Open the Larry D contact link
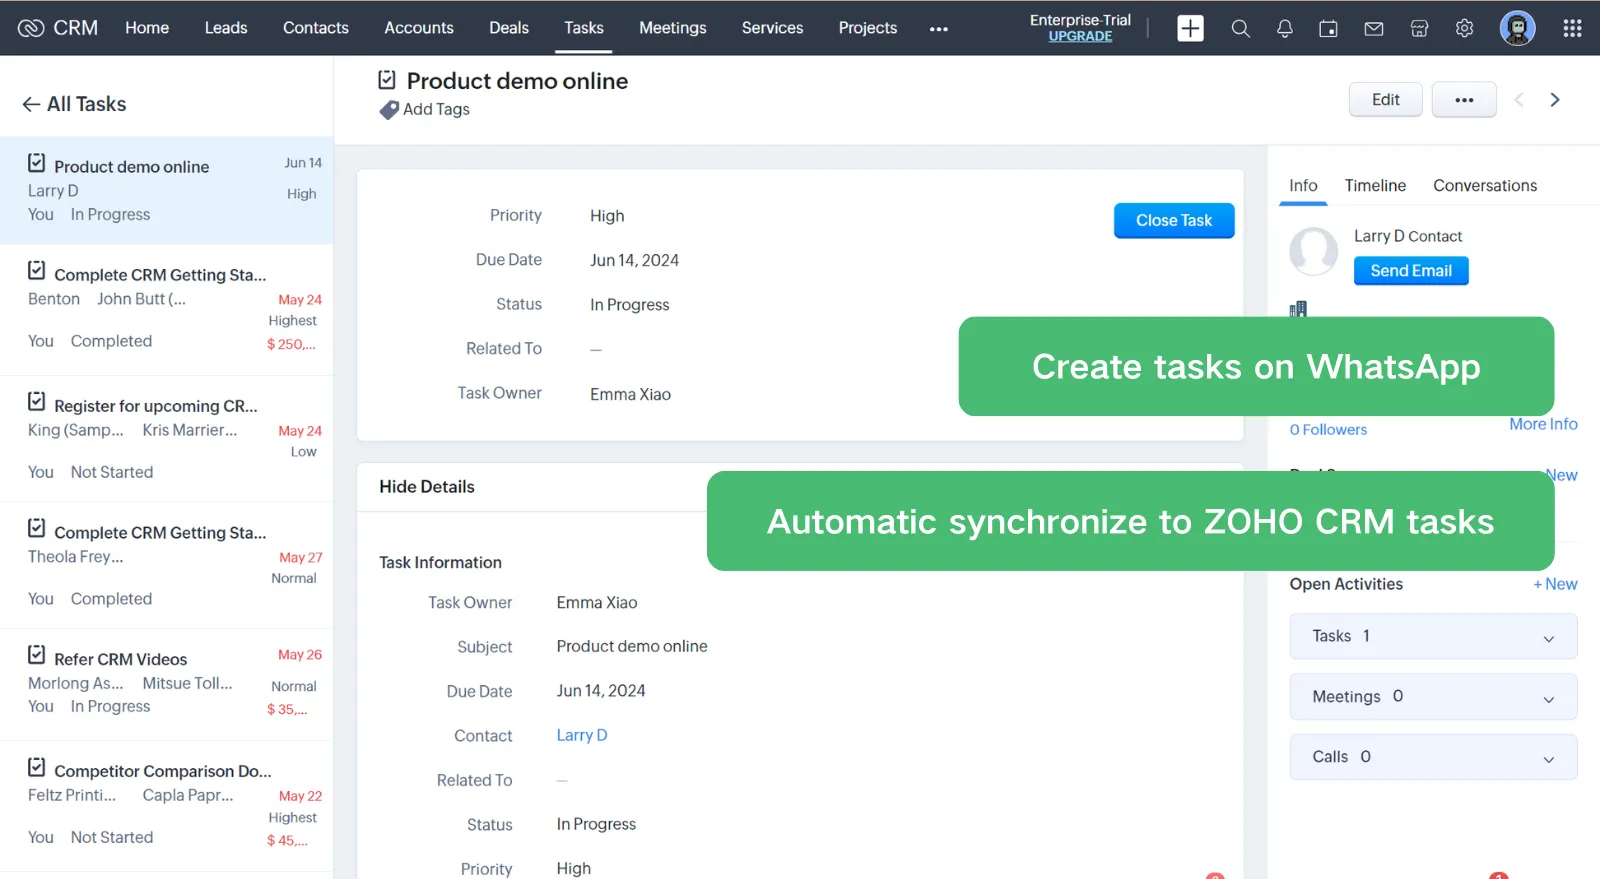 [x=581, y=735]
